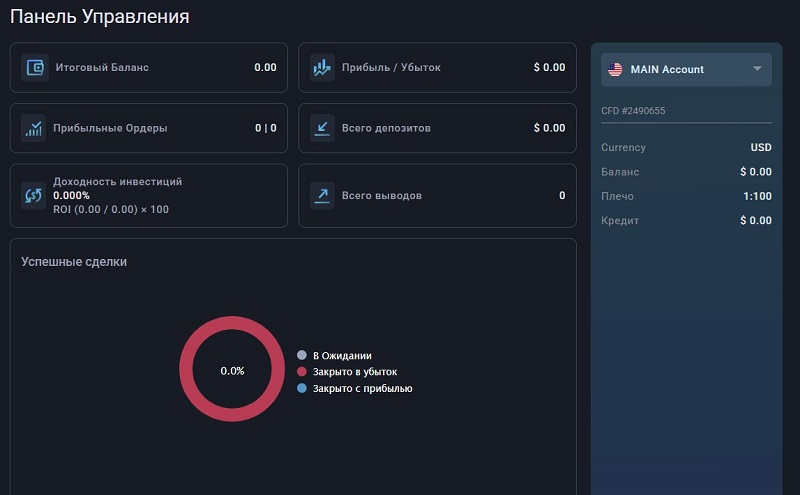
Task: Click the dropdown arrow next to MAIN Account
Action: click(757, 70)
